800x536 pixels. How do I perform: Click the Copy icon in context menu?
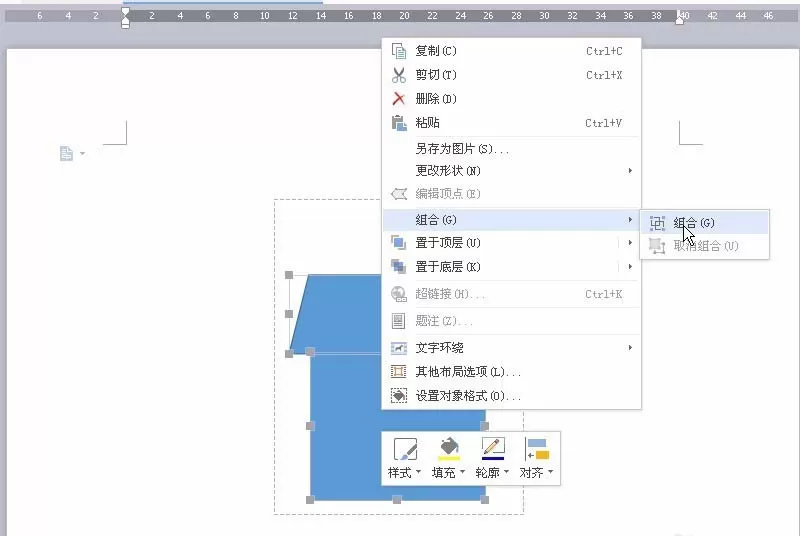pos(399,51)
